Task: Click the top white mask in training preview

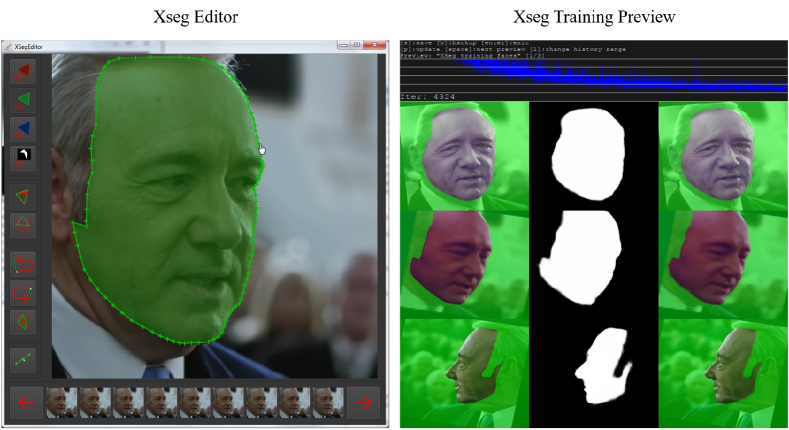Action: coord(589,154)
